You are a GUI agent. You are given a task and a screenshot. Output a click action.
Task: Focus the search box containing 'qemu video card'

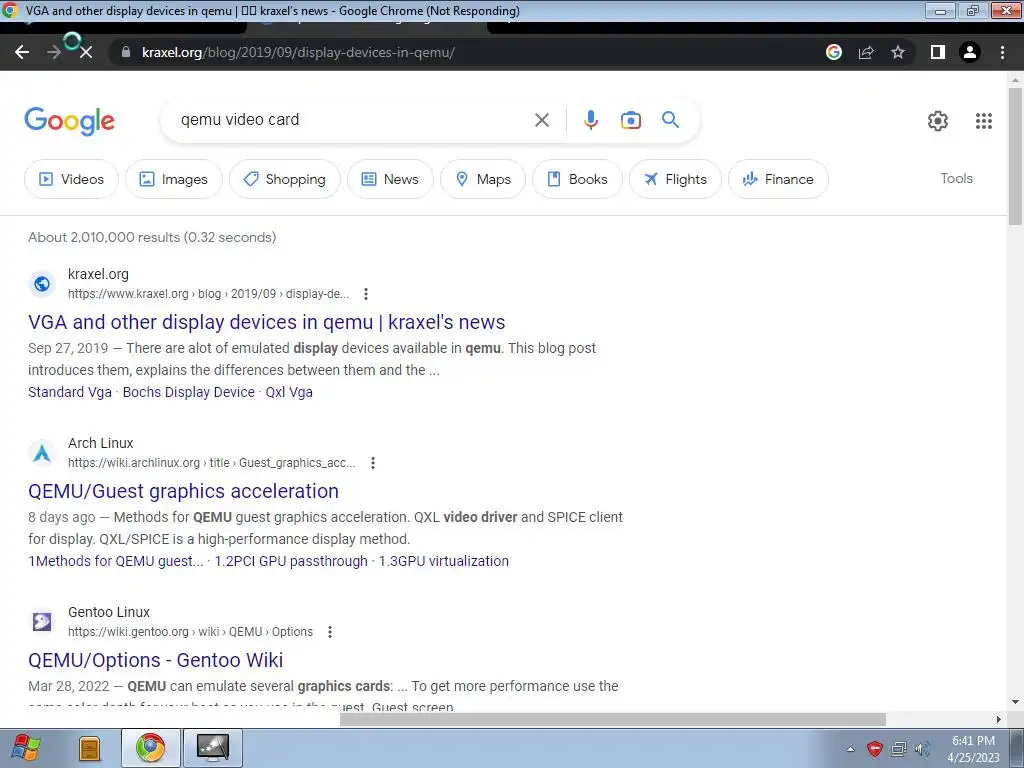click(353, 120)
